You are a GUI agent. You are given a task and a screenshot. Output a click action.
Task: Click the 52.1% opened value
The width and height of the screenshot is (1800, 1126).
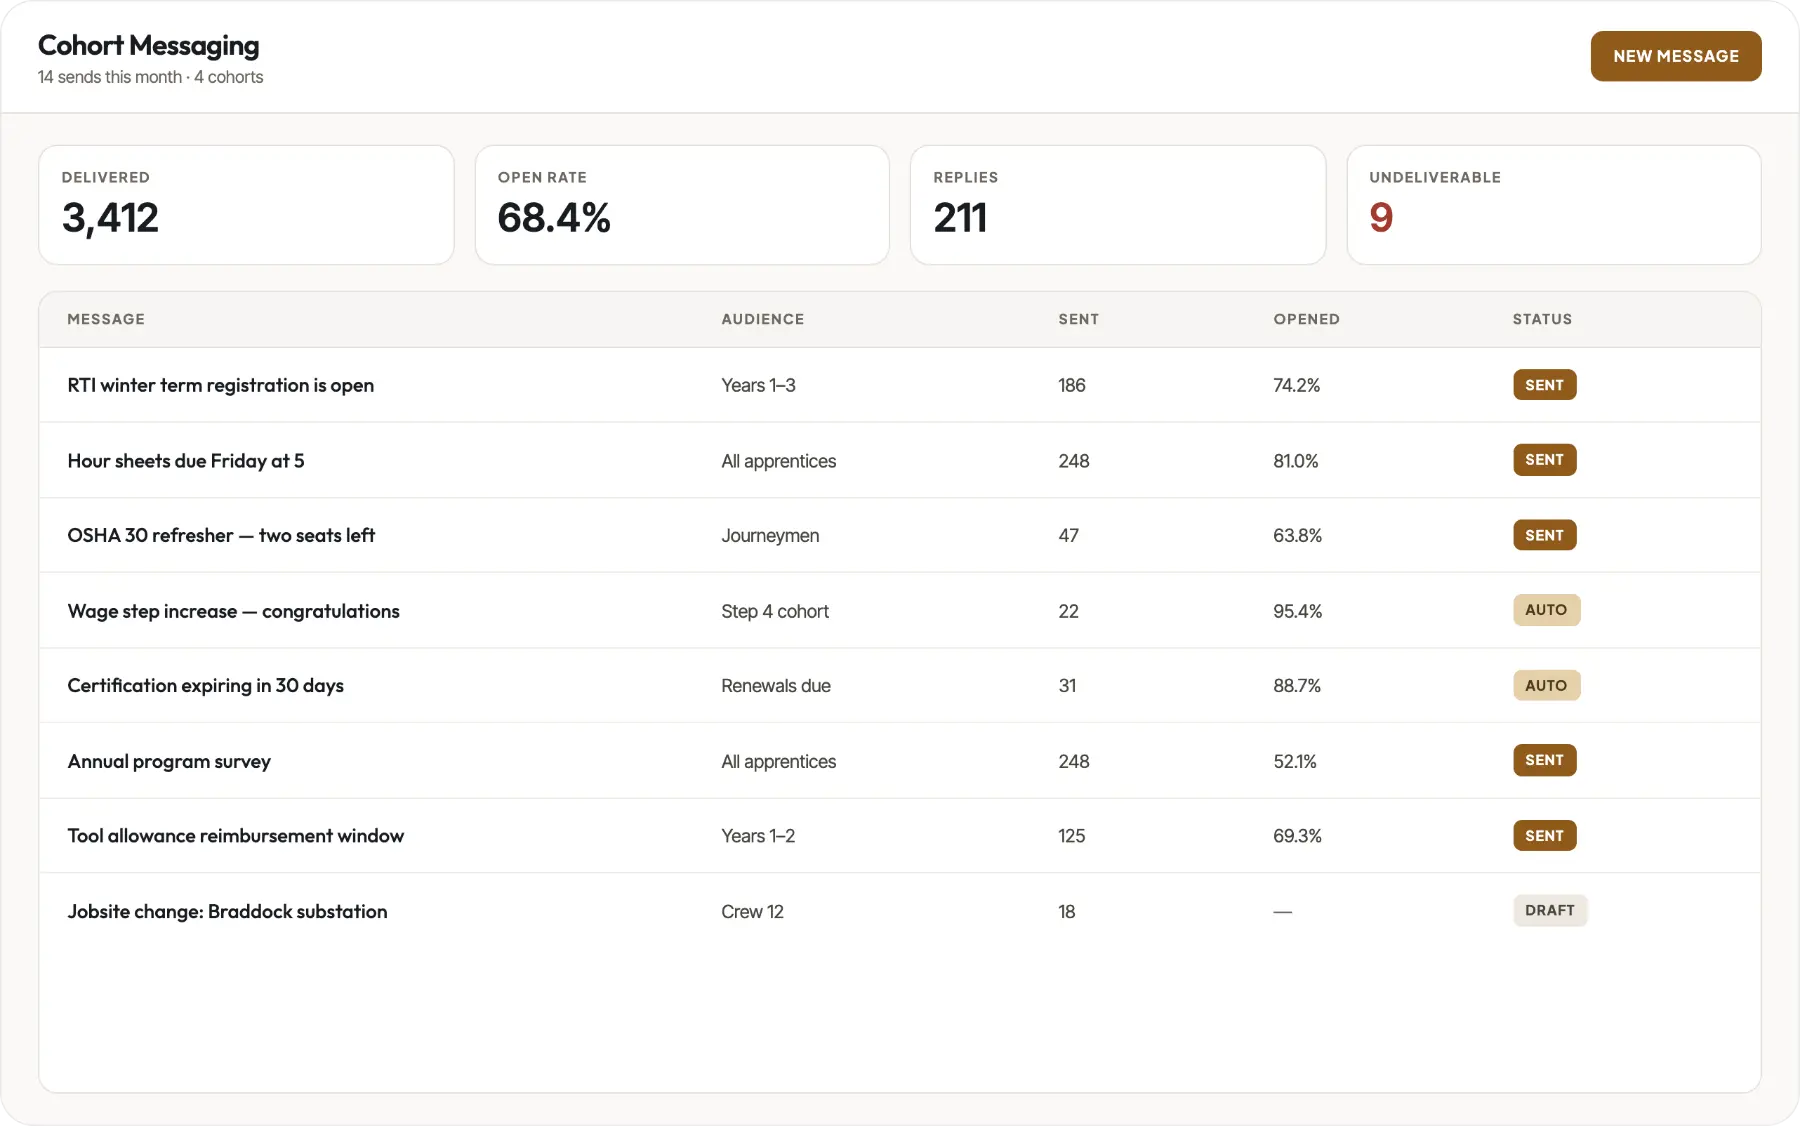tap(1295, 761)
